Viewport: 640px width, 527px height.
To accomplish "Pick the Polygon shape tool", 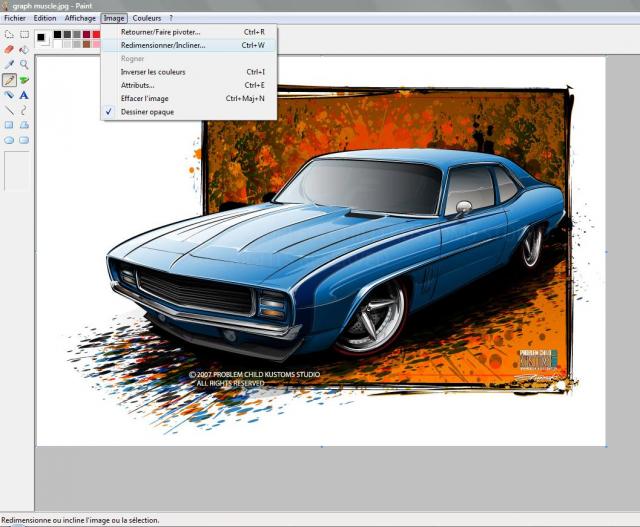I will [x=24, y=125].
